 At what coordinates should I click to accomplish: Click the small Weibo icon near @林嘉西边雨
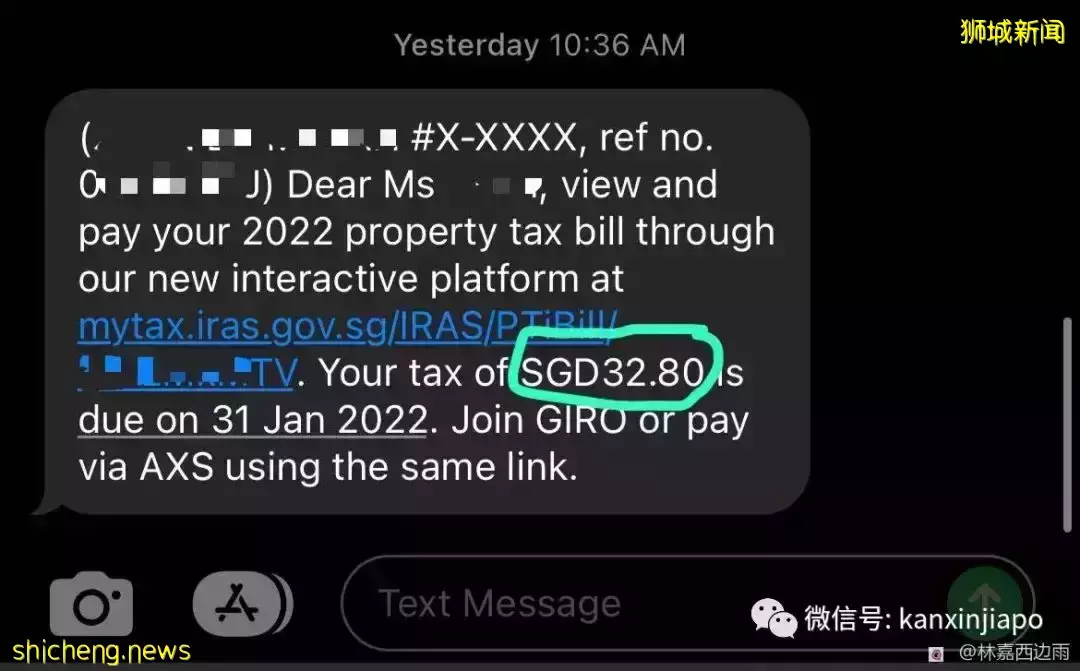[936, 653]
